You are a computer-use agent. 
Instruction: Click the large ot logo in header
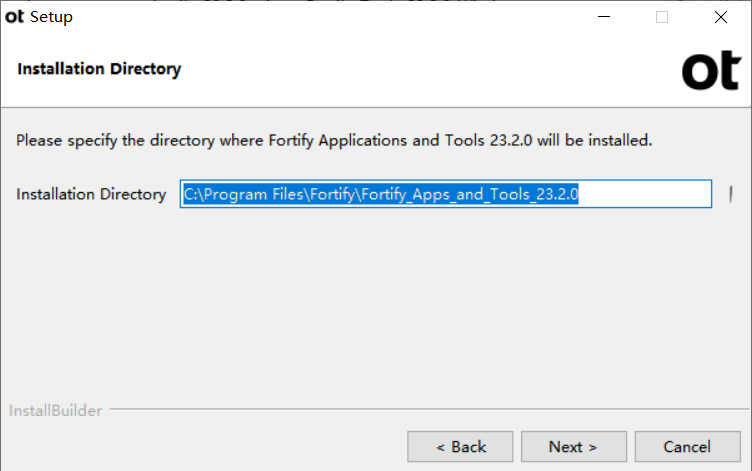click(x=712, y=71)
